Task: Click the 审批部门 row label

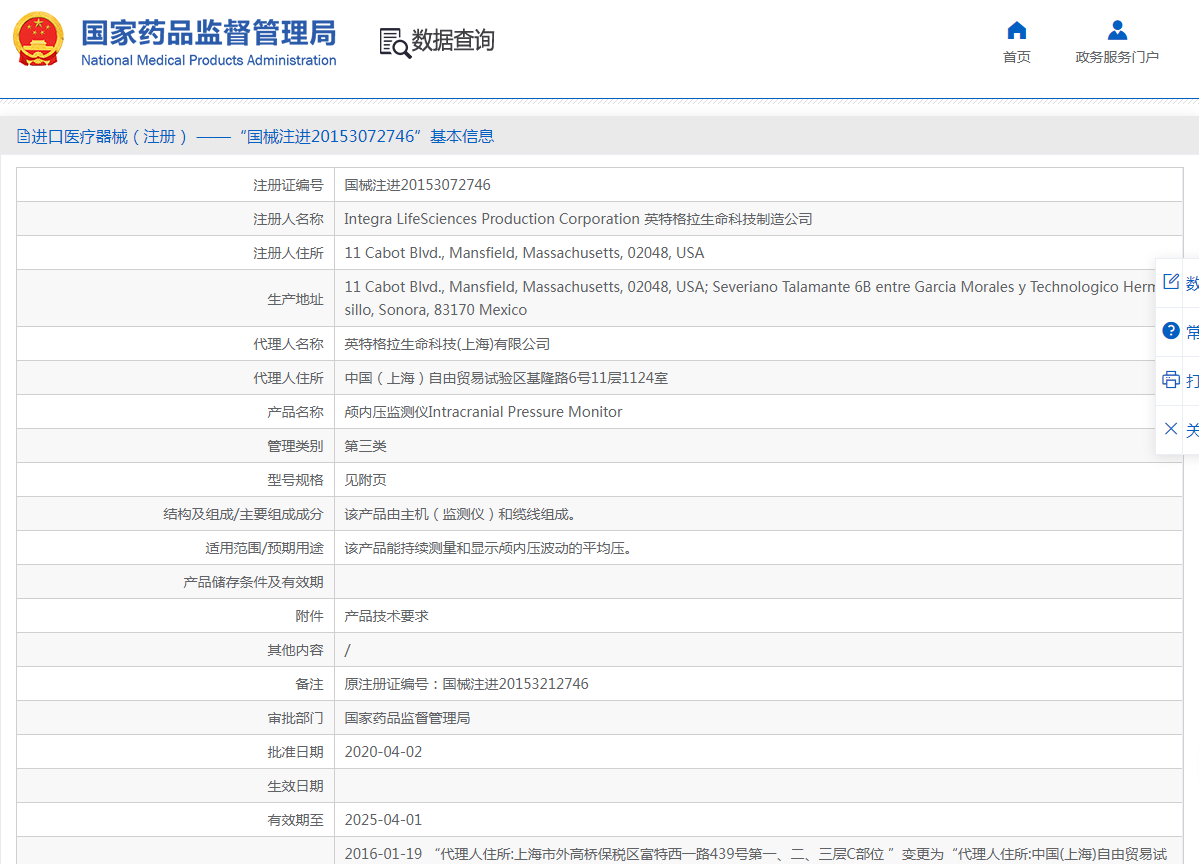Action: click(295, 718)
